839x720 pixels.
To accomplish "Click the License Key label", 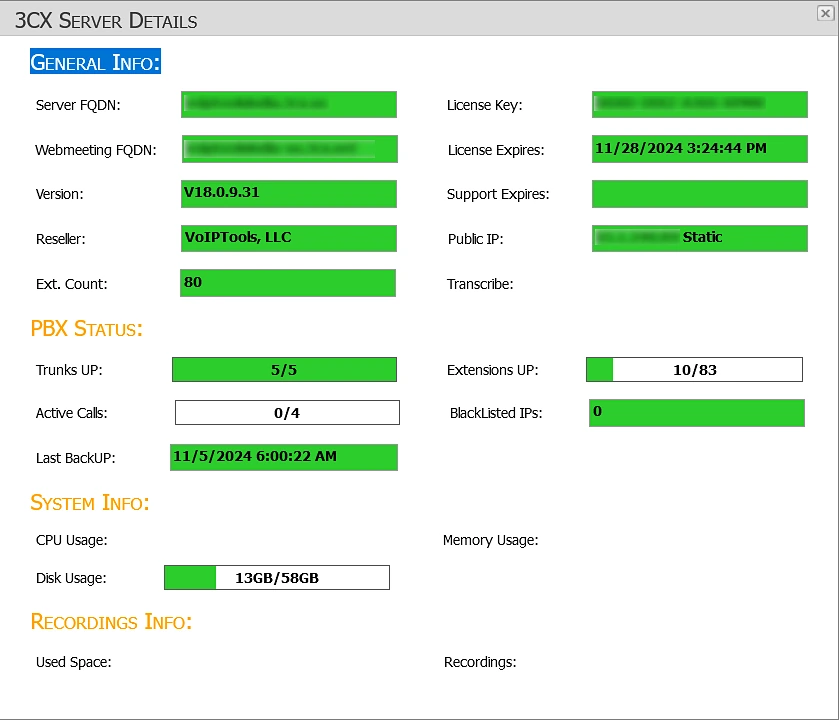I will point(485,105).
